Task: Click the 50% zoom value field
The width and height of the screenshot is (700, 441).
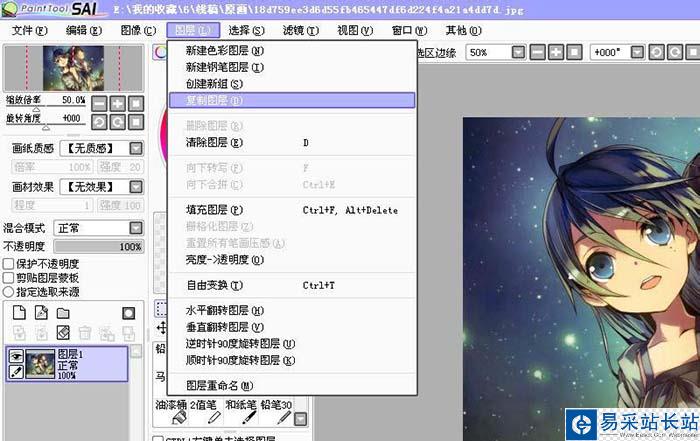Action: point(488,53)
